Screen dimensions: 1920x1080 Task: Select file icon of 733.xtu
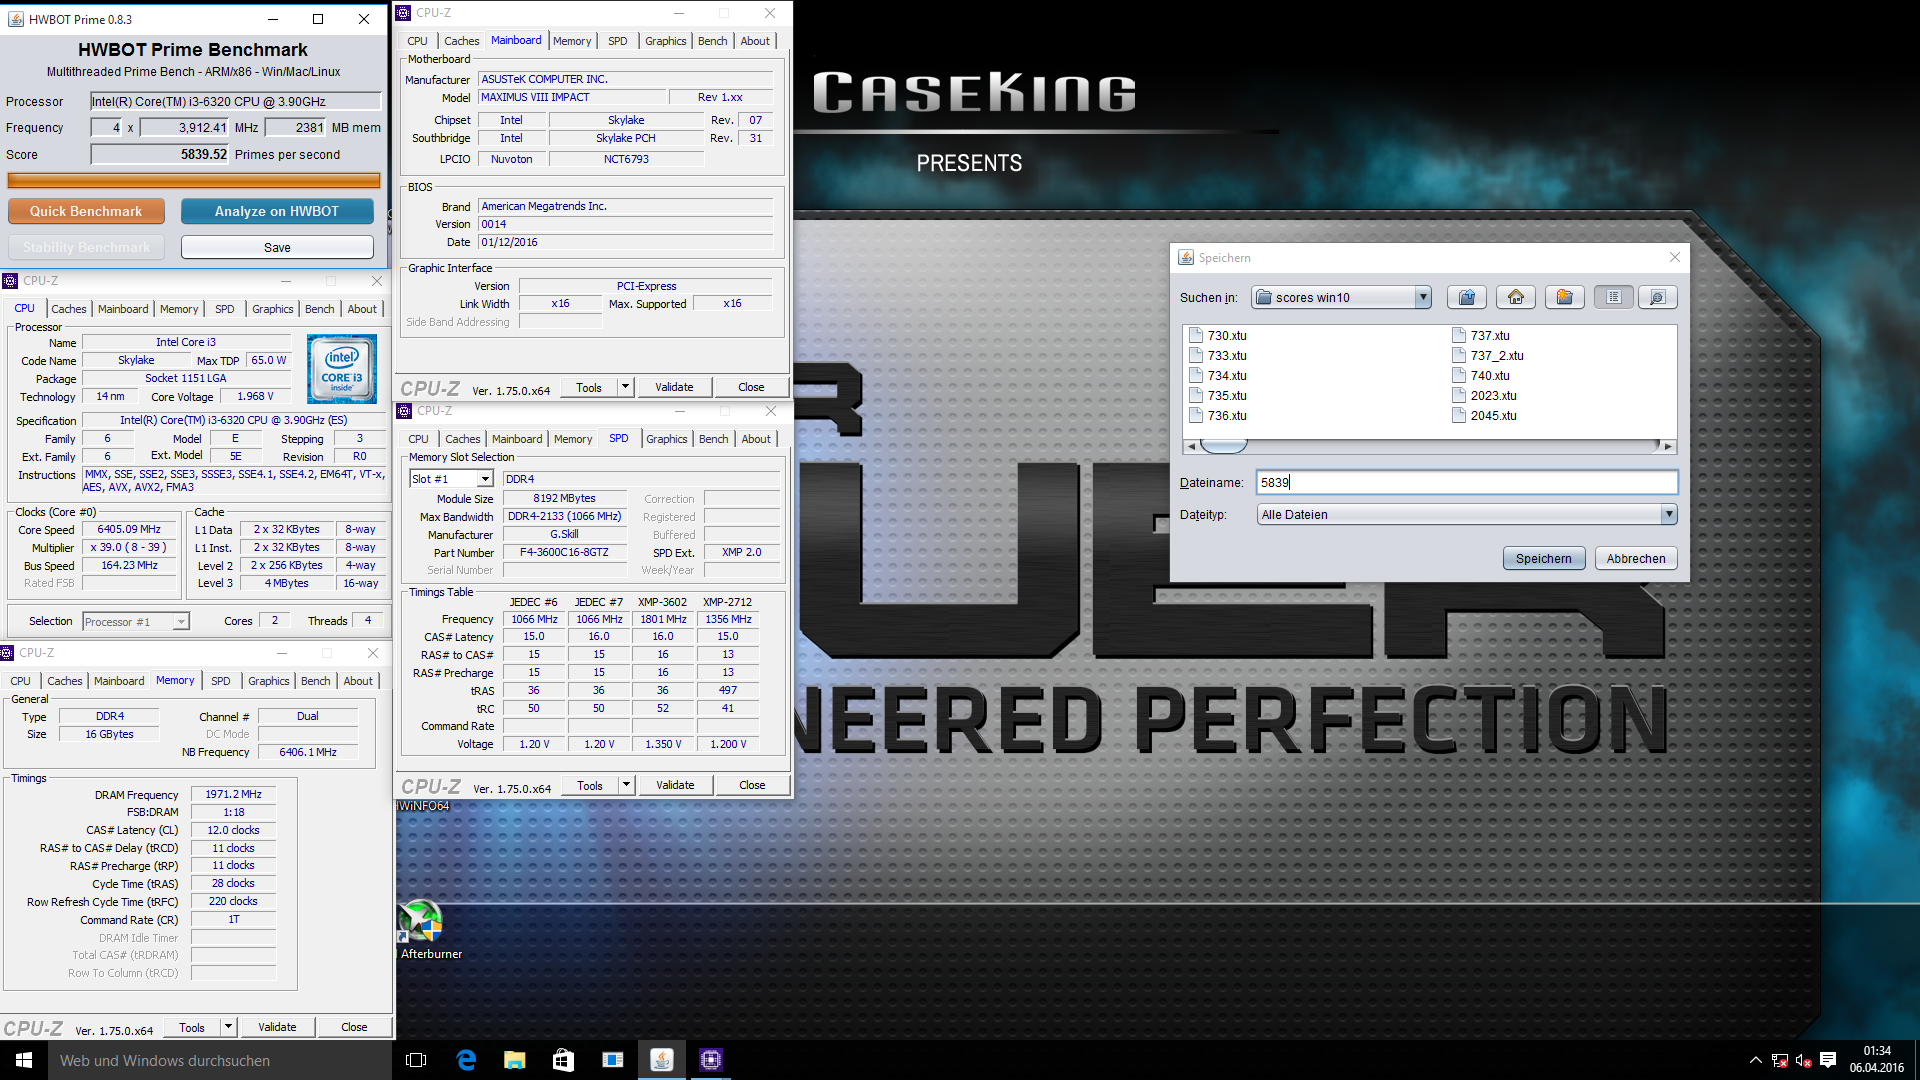[1196, 356]
